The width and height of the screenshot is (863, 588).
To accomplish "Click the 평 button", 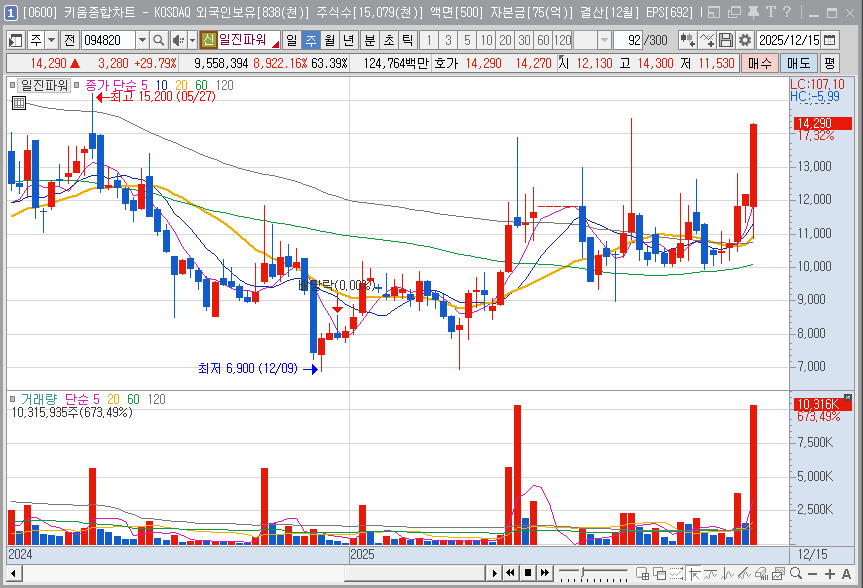I will click(x=829, y=63).
